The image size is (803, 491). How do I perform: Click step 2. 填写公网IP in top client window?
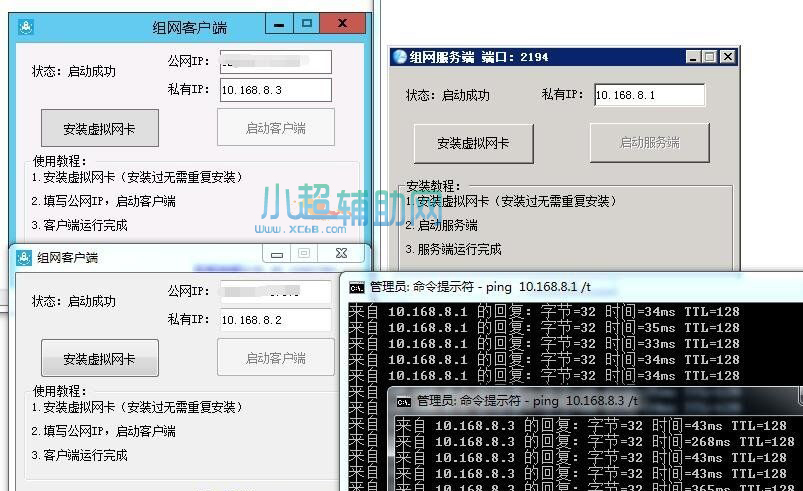[103, 201]
